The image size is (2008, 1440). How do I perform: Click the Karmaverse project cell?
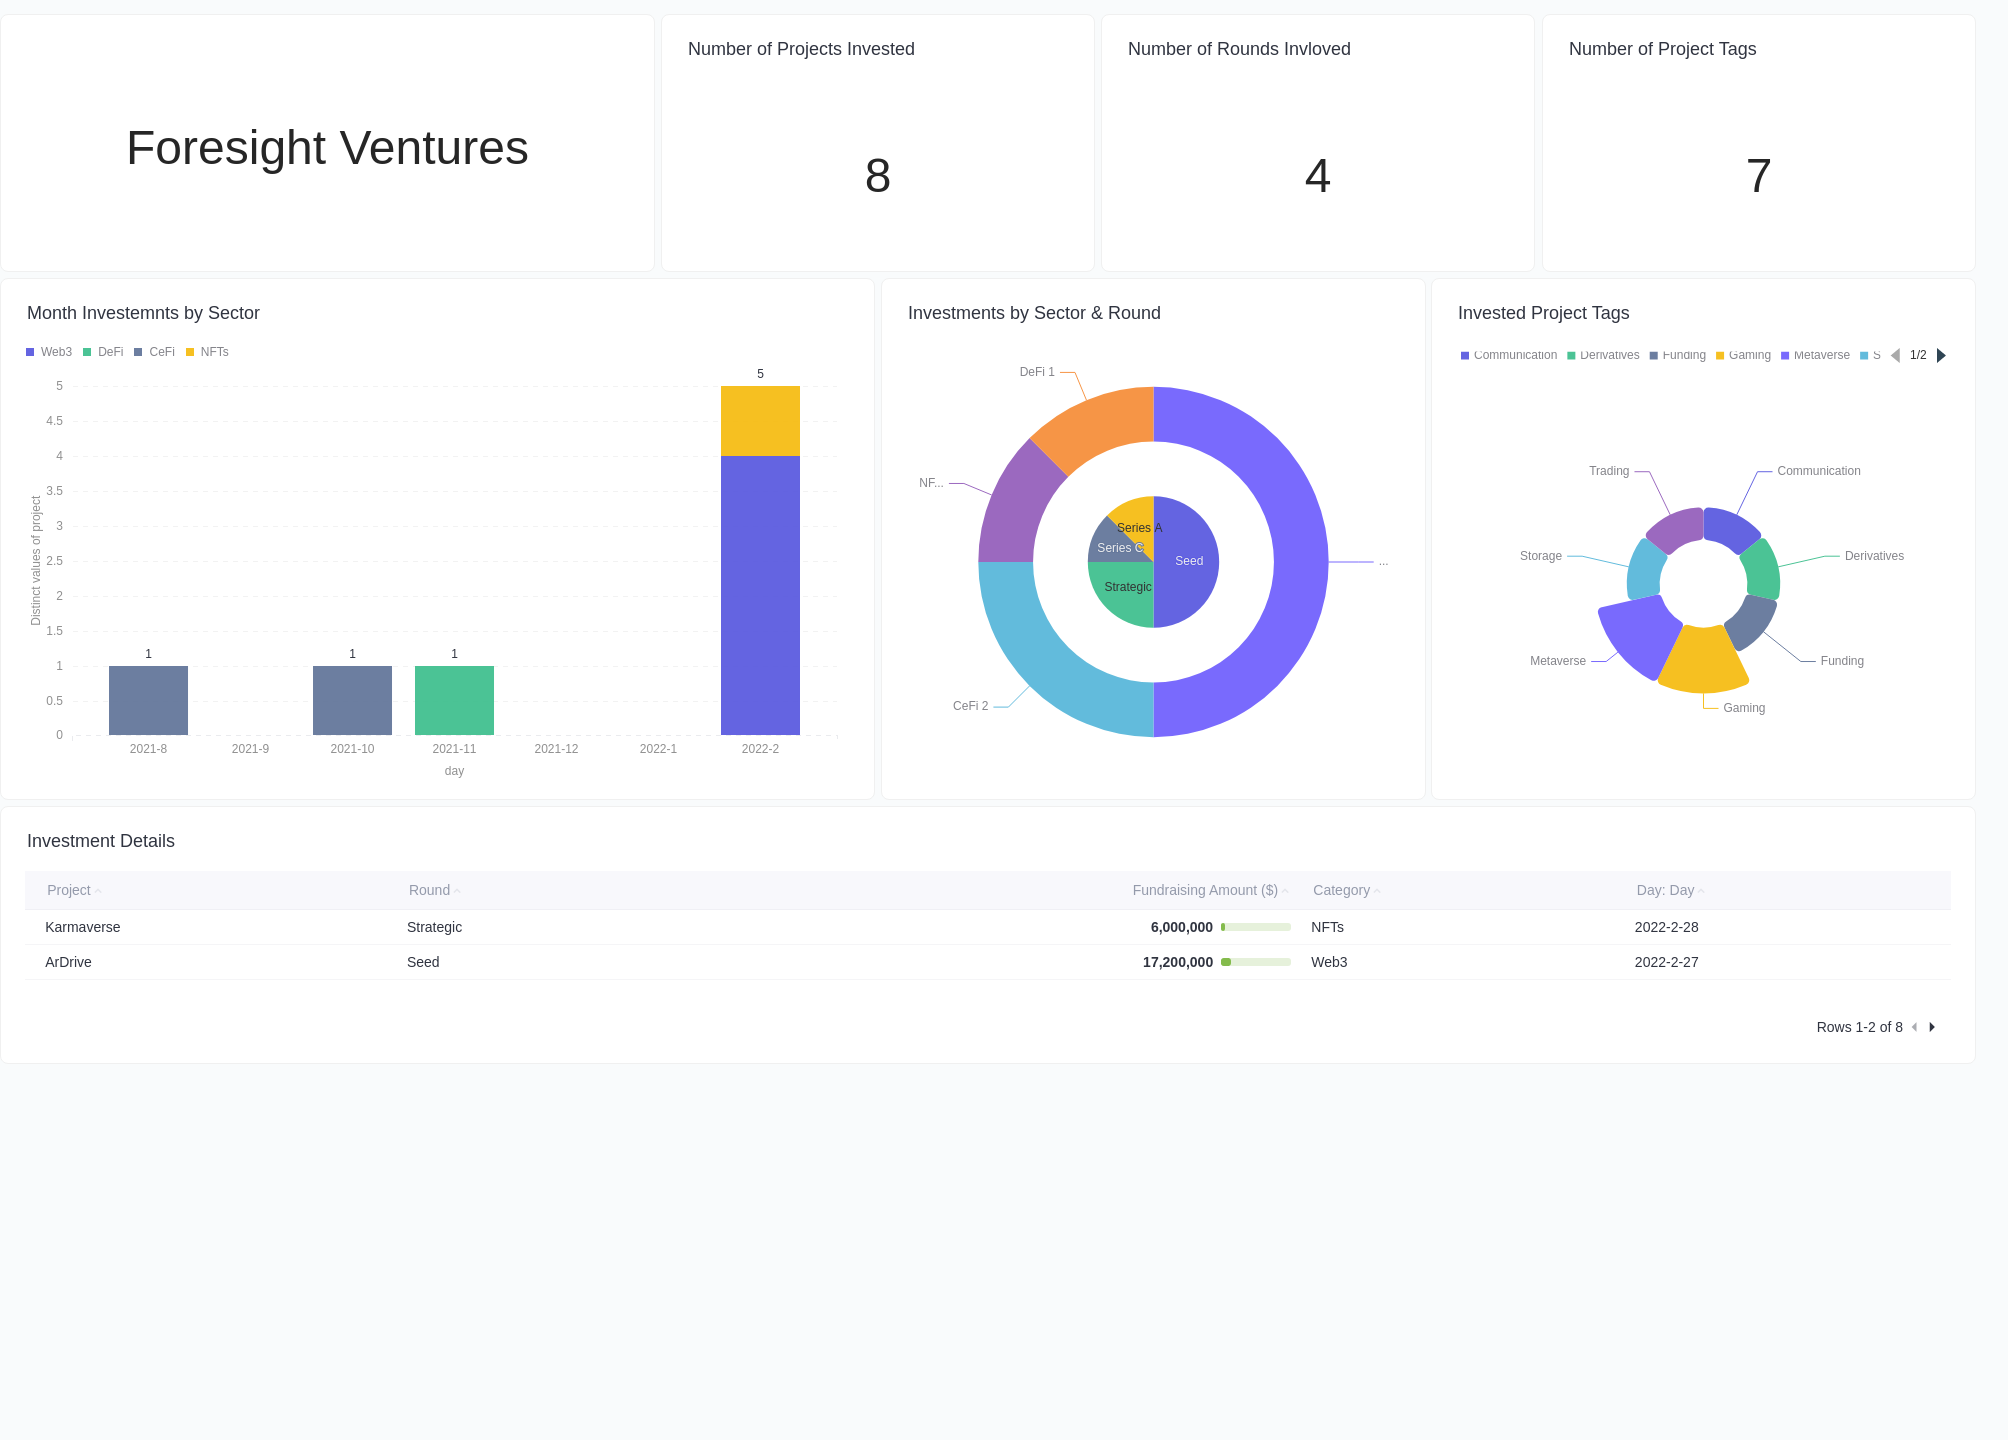click(82, 927)
